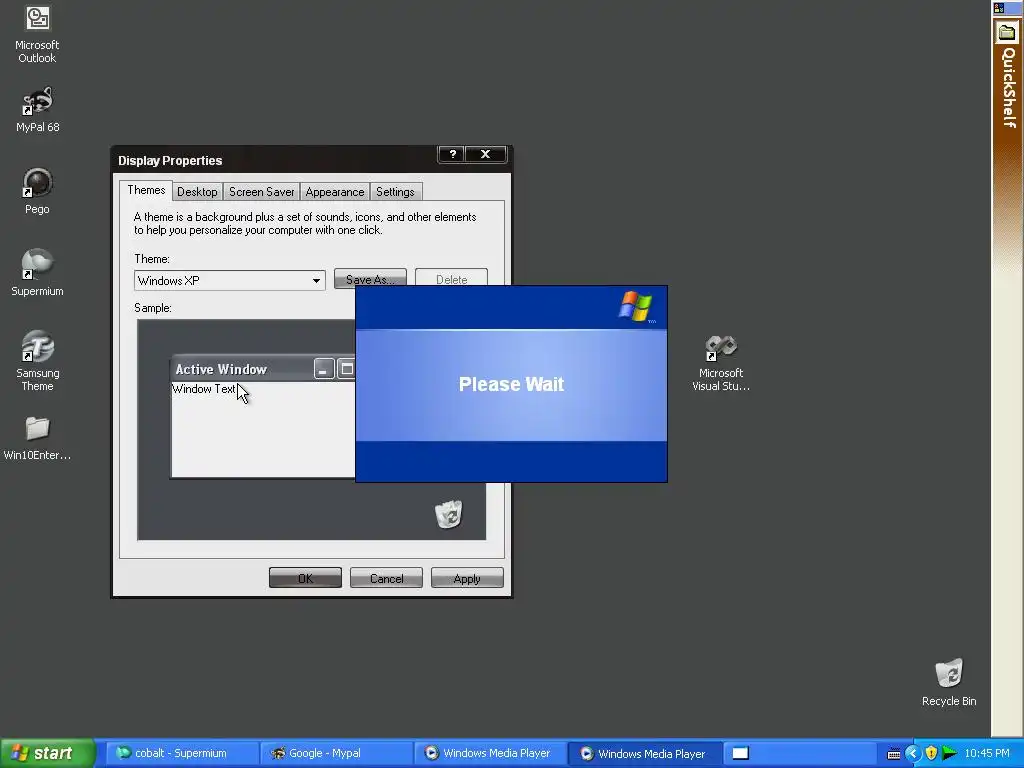Click the on-screen keyboard tray icon

pyautogui.click(x=894, y=754)
